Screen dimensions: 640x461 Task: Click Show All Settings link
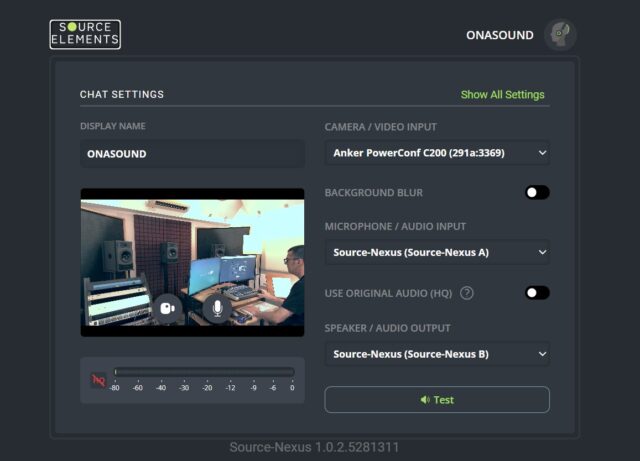click(502, 95)
